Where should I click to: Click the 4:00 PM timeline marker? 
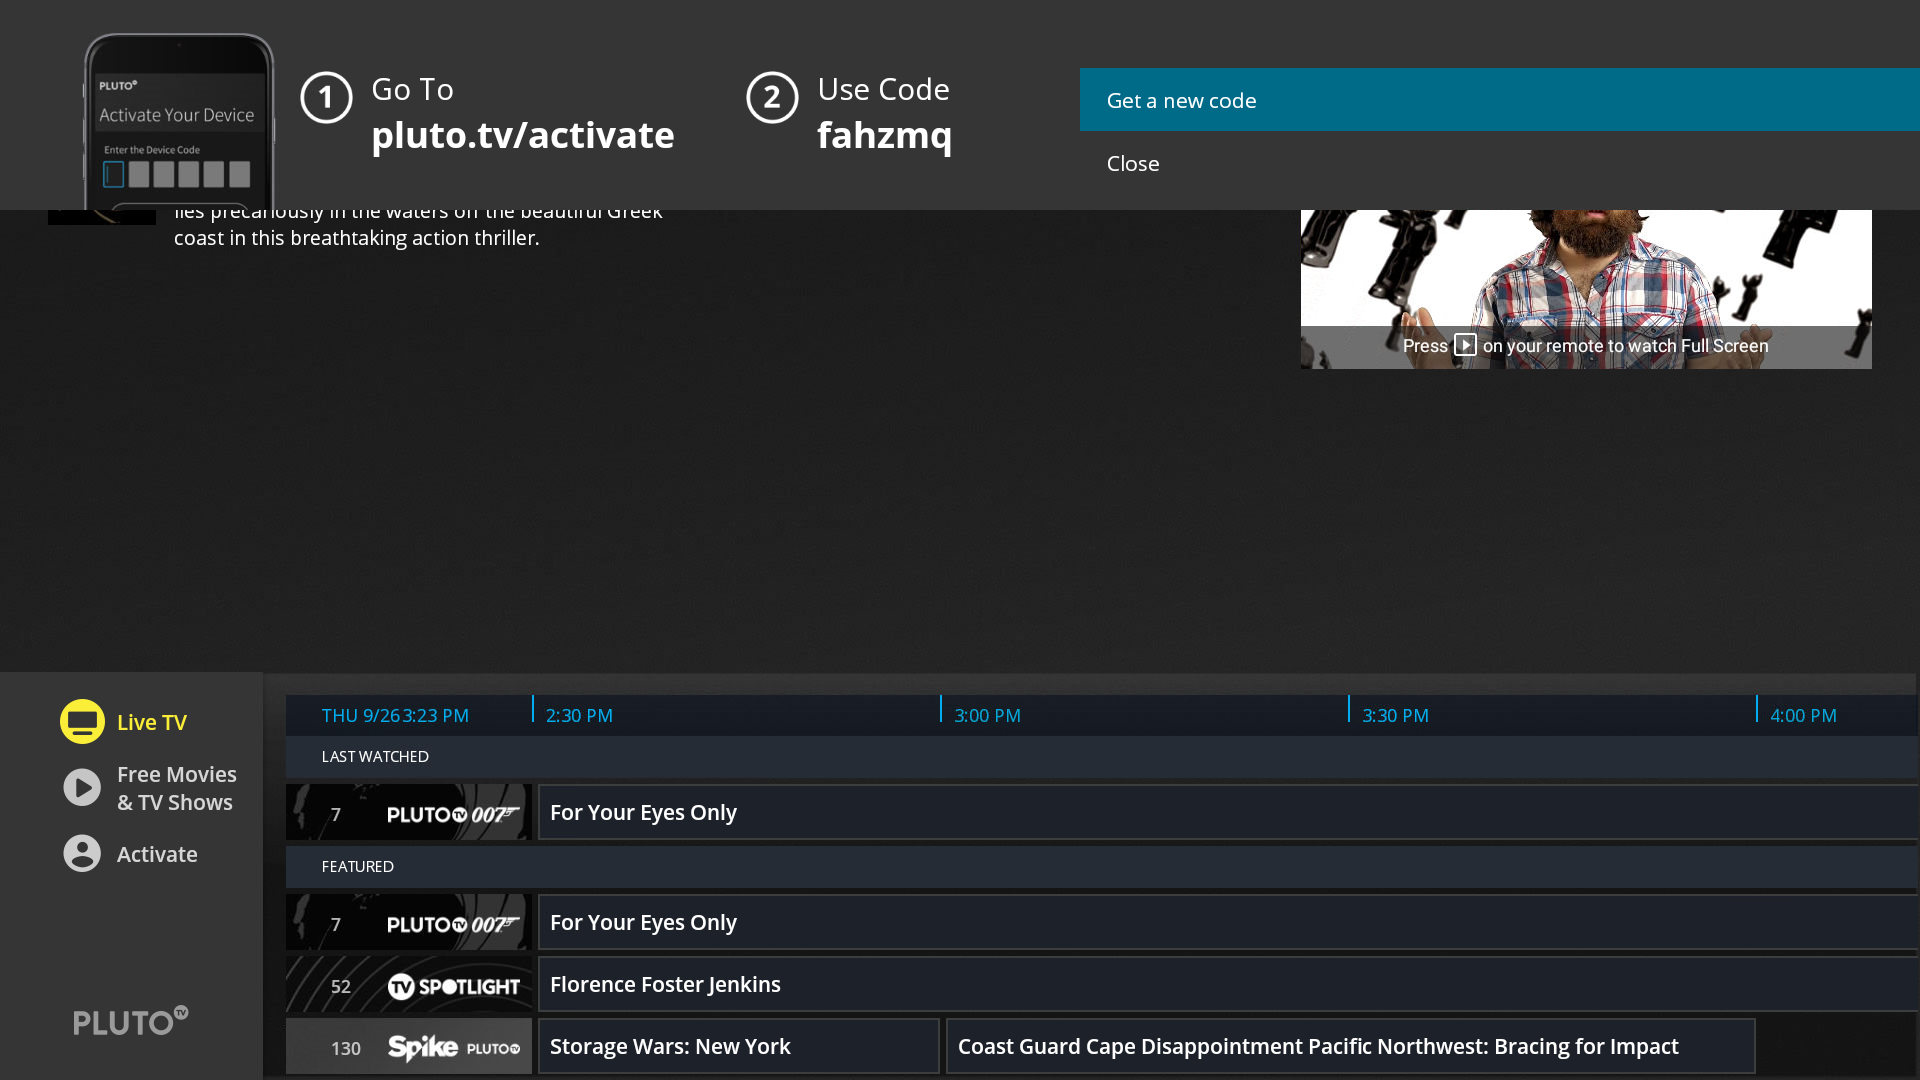(x=1803, y=715)
